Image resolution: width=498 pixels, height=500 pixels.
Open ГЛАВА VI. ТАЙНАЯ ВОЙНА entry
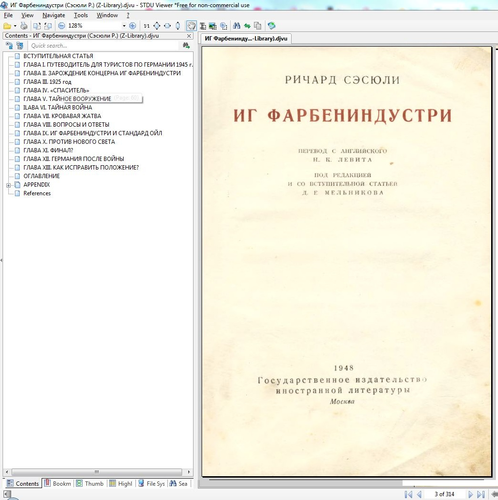pos(58,107)
